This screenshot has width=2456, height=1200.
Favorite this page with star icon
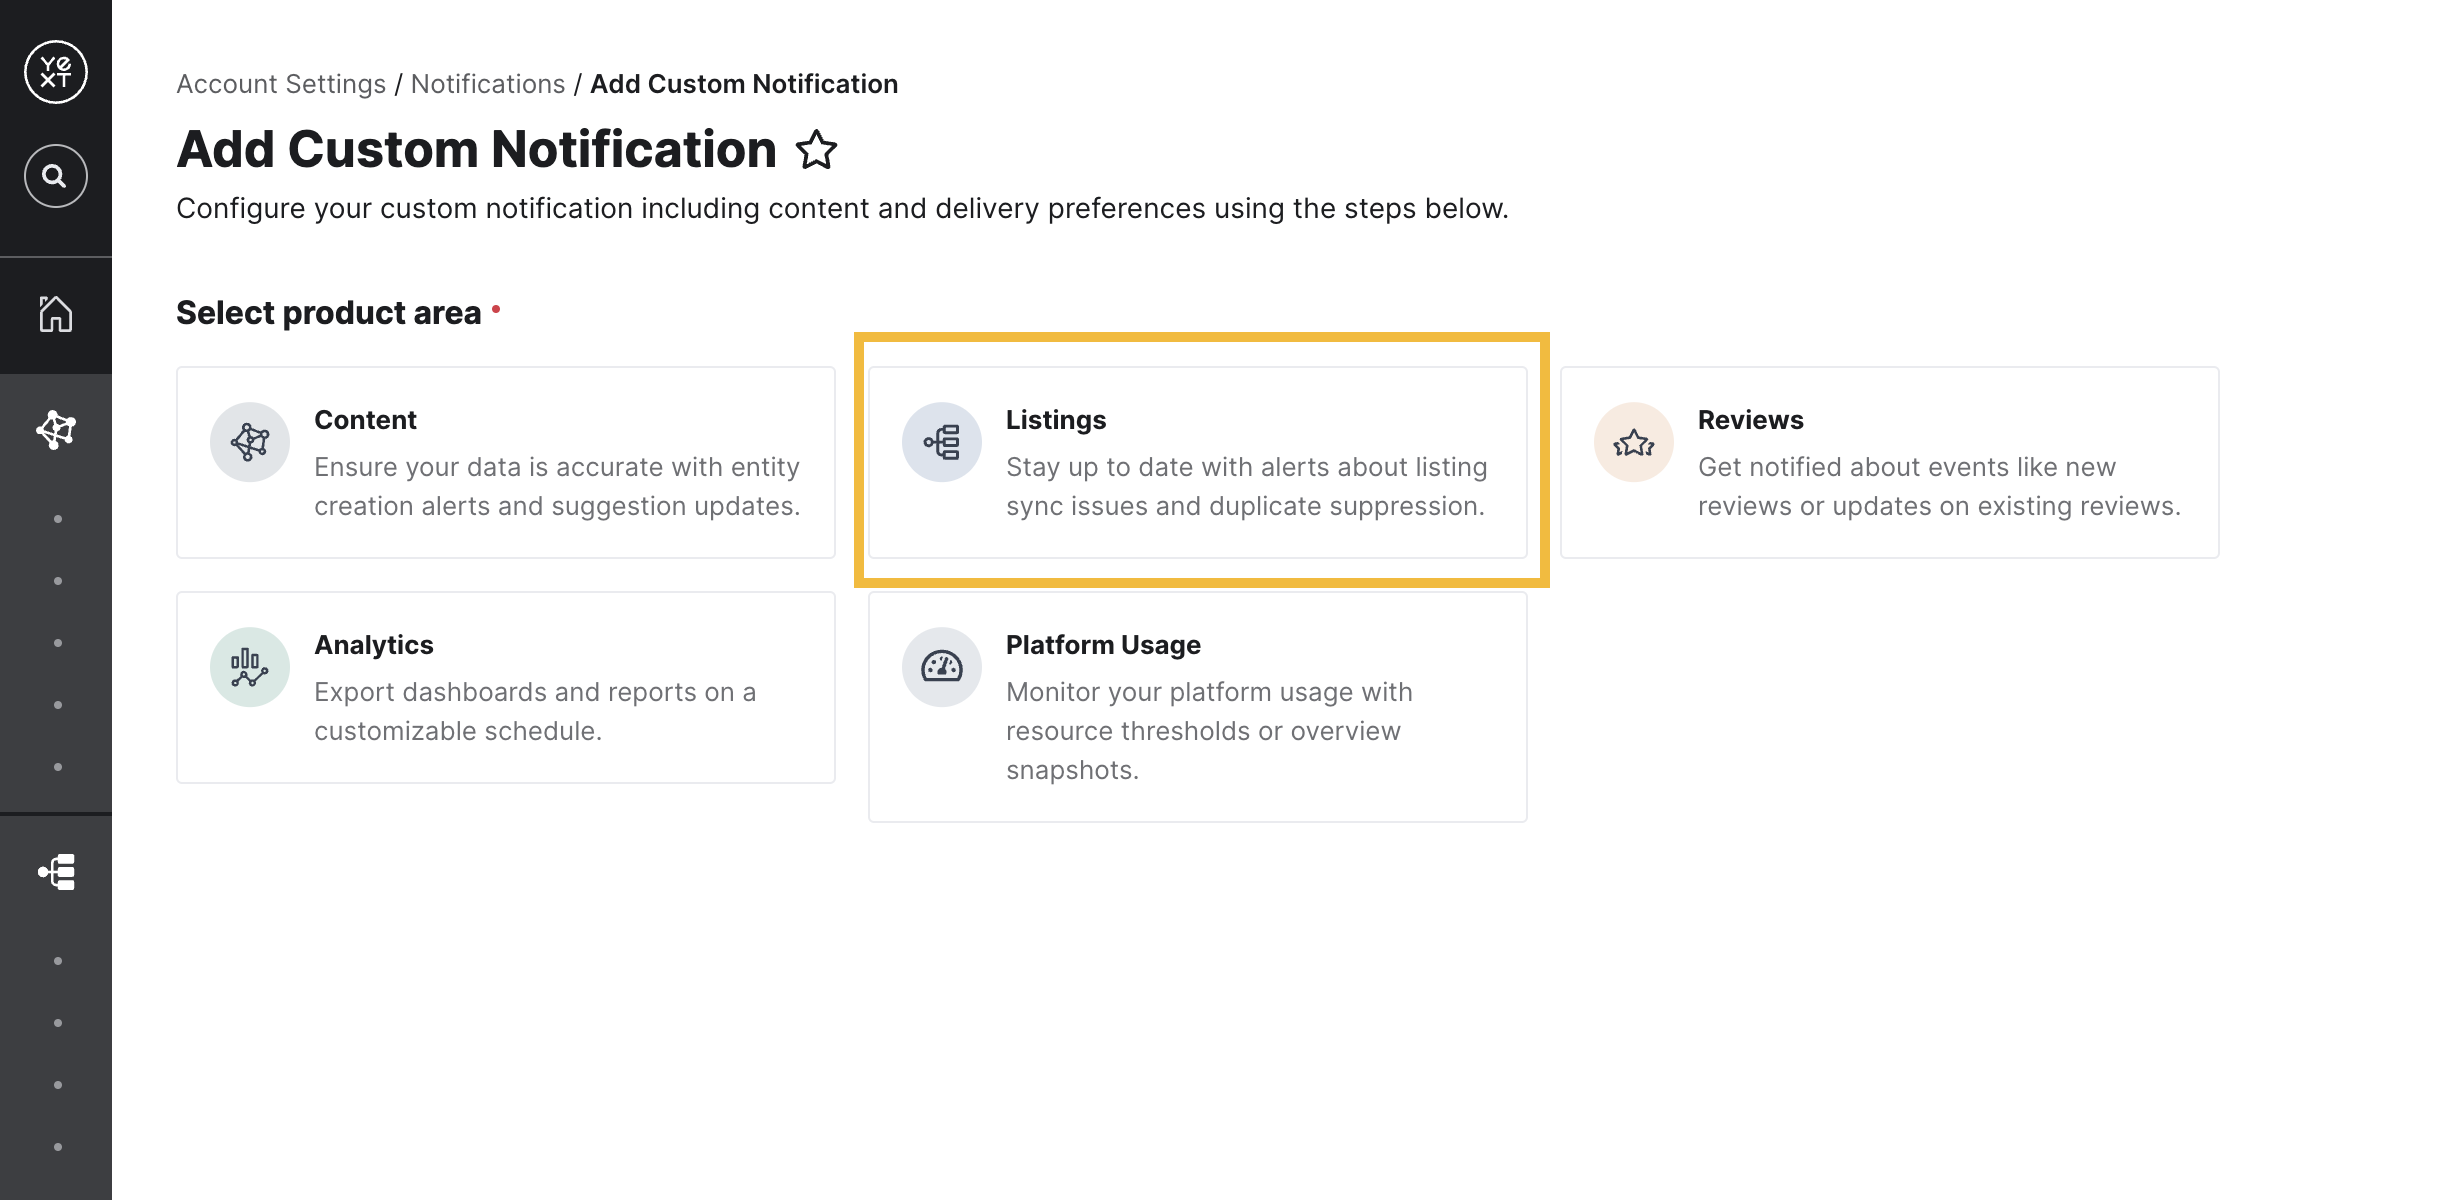(x=816, y=150)
